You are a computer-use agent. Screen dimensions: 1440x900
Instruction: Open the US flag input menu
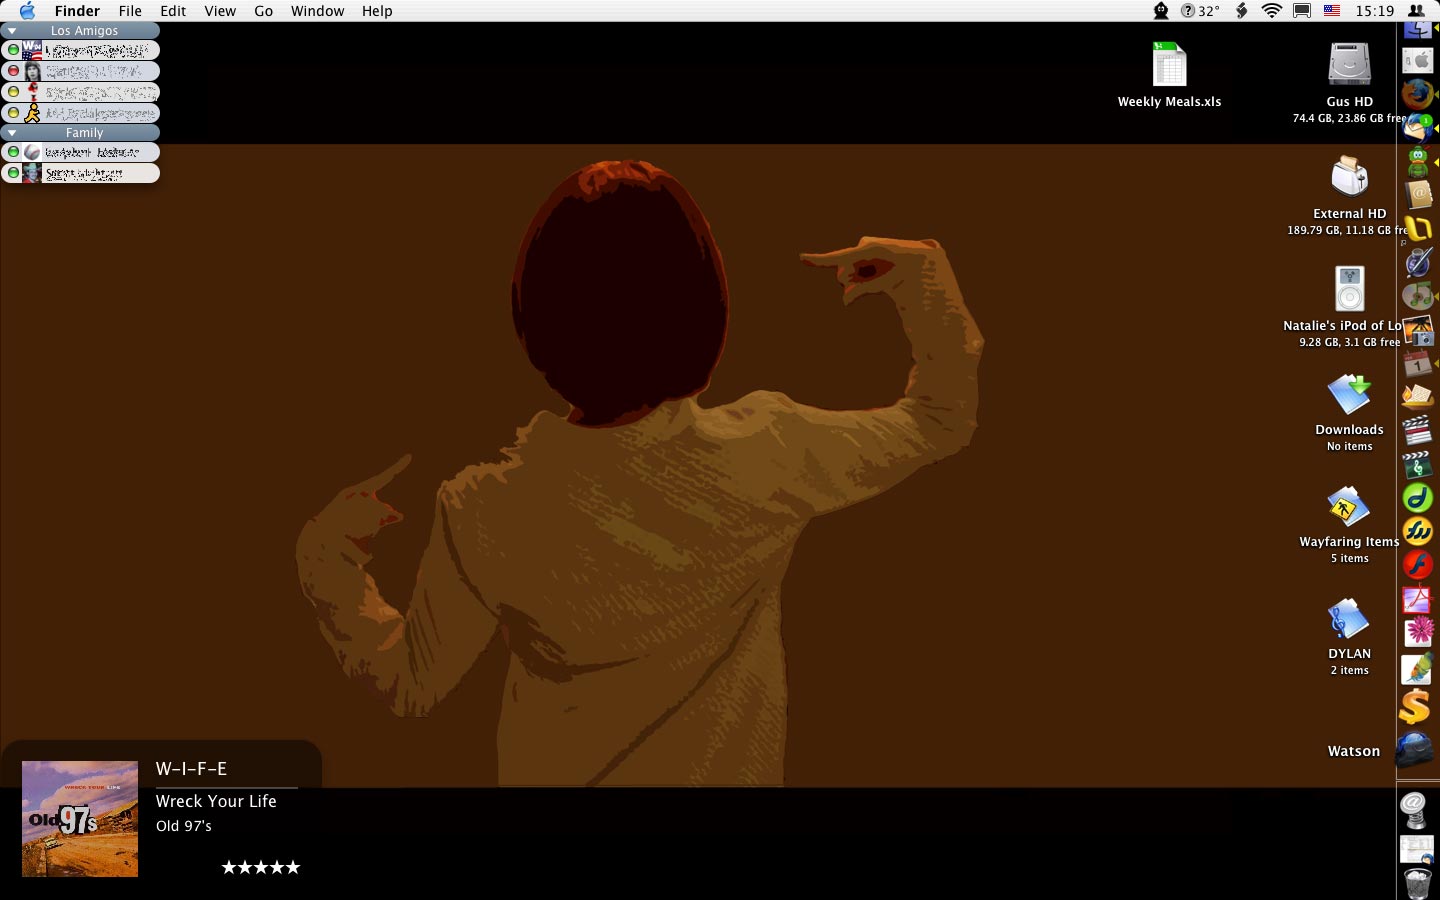(x=1332, y=11)
